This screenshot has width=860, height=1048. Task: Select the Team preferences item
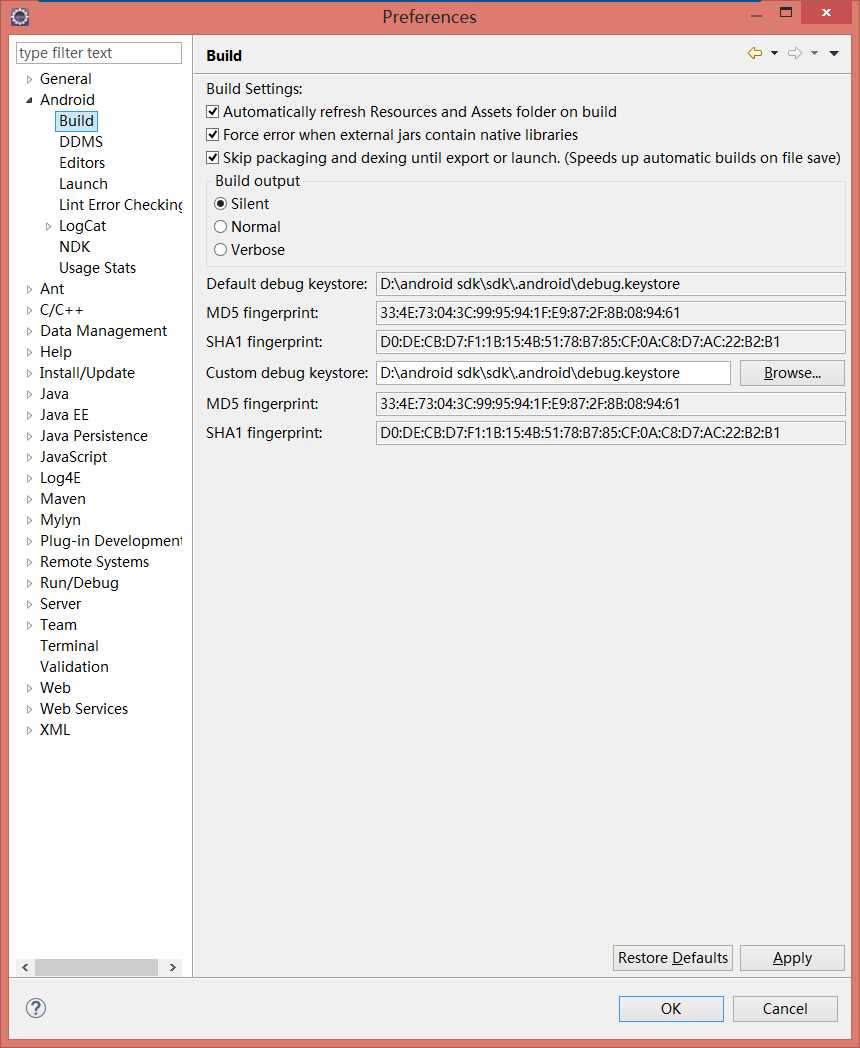click(58, 625)
